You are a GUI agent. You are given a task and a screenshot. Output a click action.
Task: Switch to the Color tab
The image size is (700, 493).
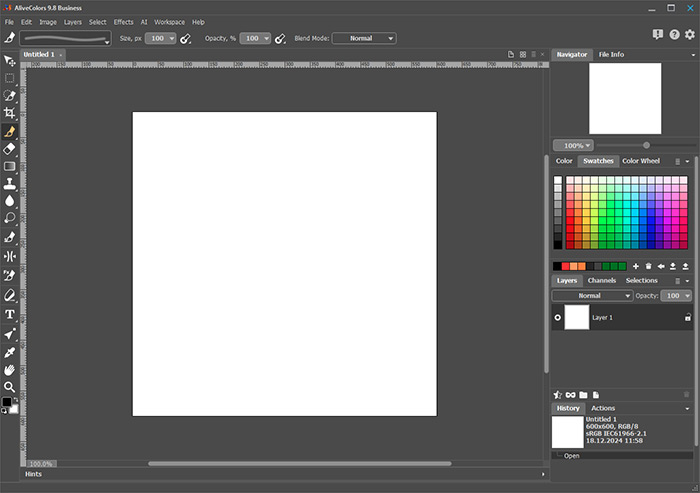[x=564, y=161]
